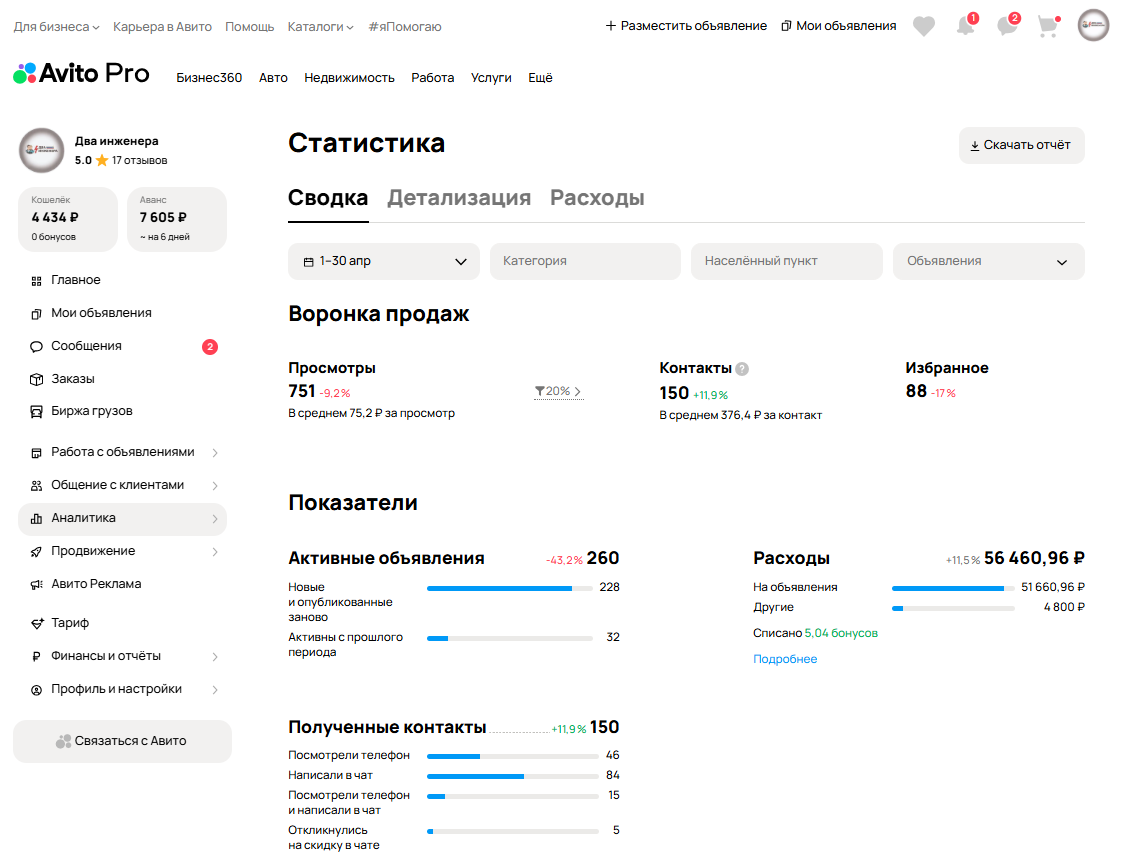Click the Биржа грузов truck icon
The width and height of the screenshot is (1123, 858).
[37, 412]
